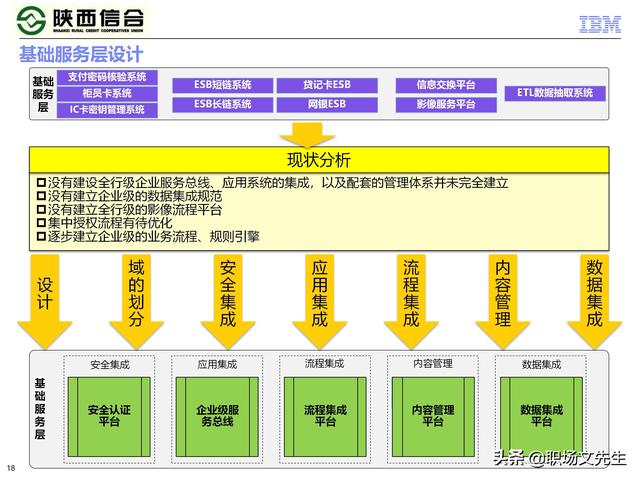Click the 域的划分 yellow arrow
The width and height of the screenshot is (640, 480).
pos(136,302)
